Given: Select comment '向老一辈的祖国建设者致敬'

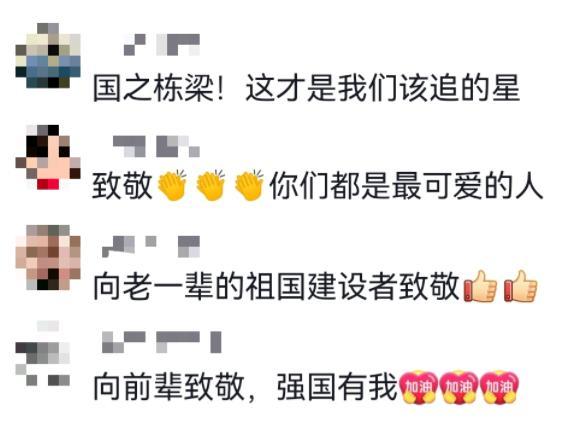Looking at the screenshot, I should (x=276, y=286).
